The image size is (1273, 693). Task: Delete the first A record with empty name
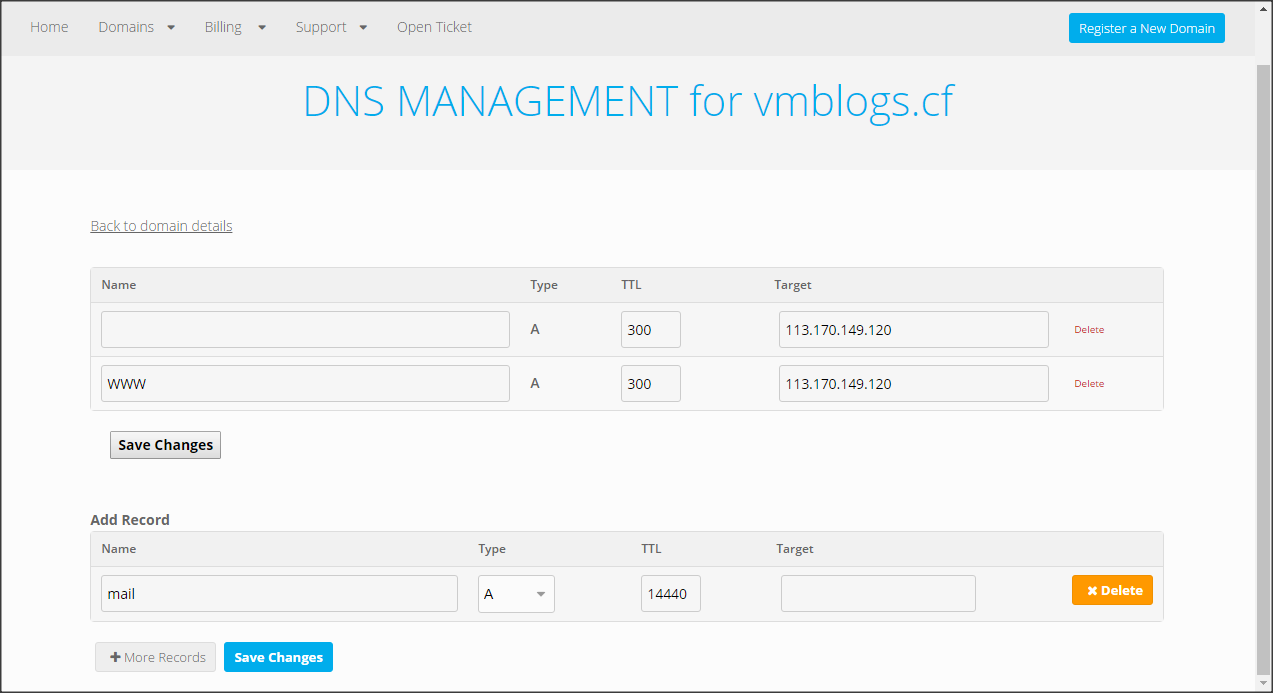pos(1089,330)
